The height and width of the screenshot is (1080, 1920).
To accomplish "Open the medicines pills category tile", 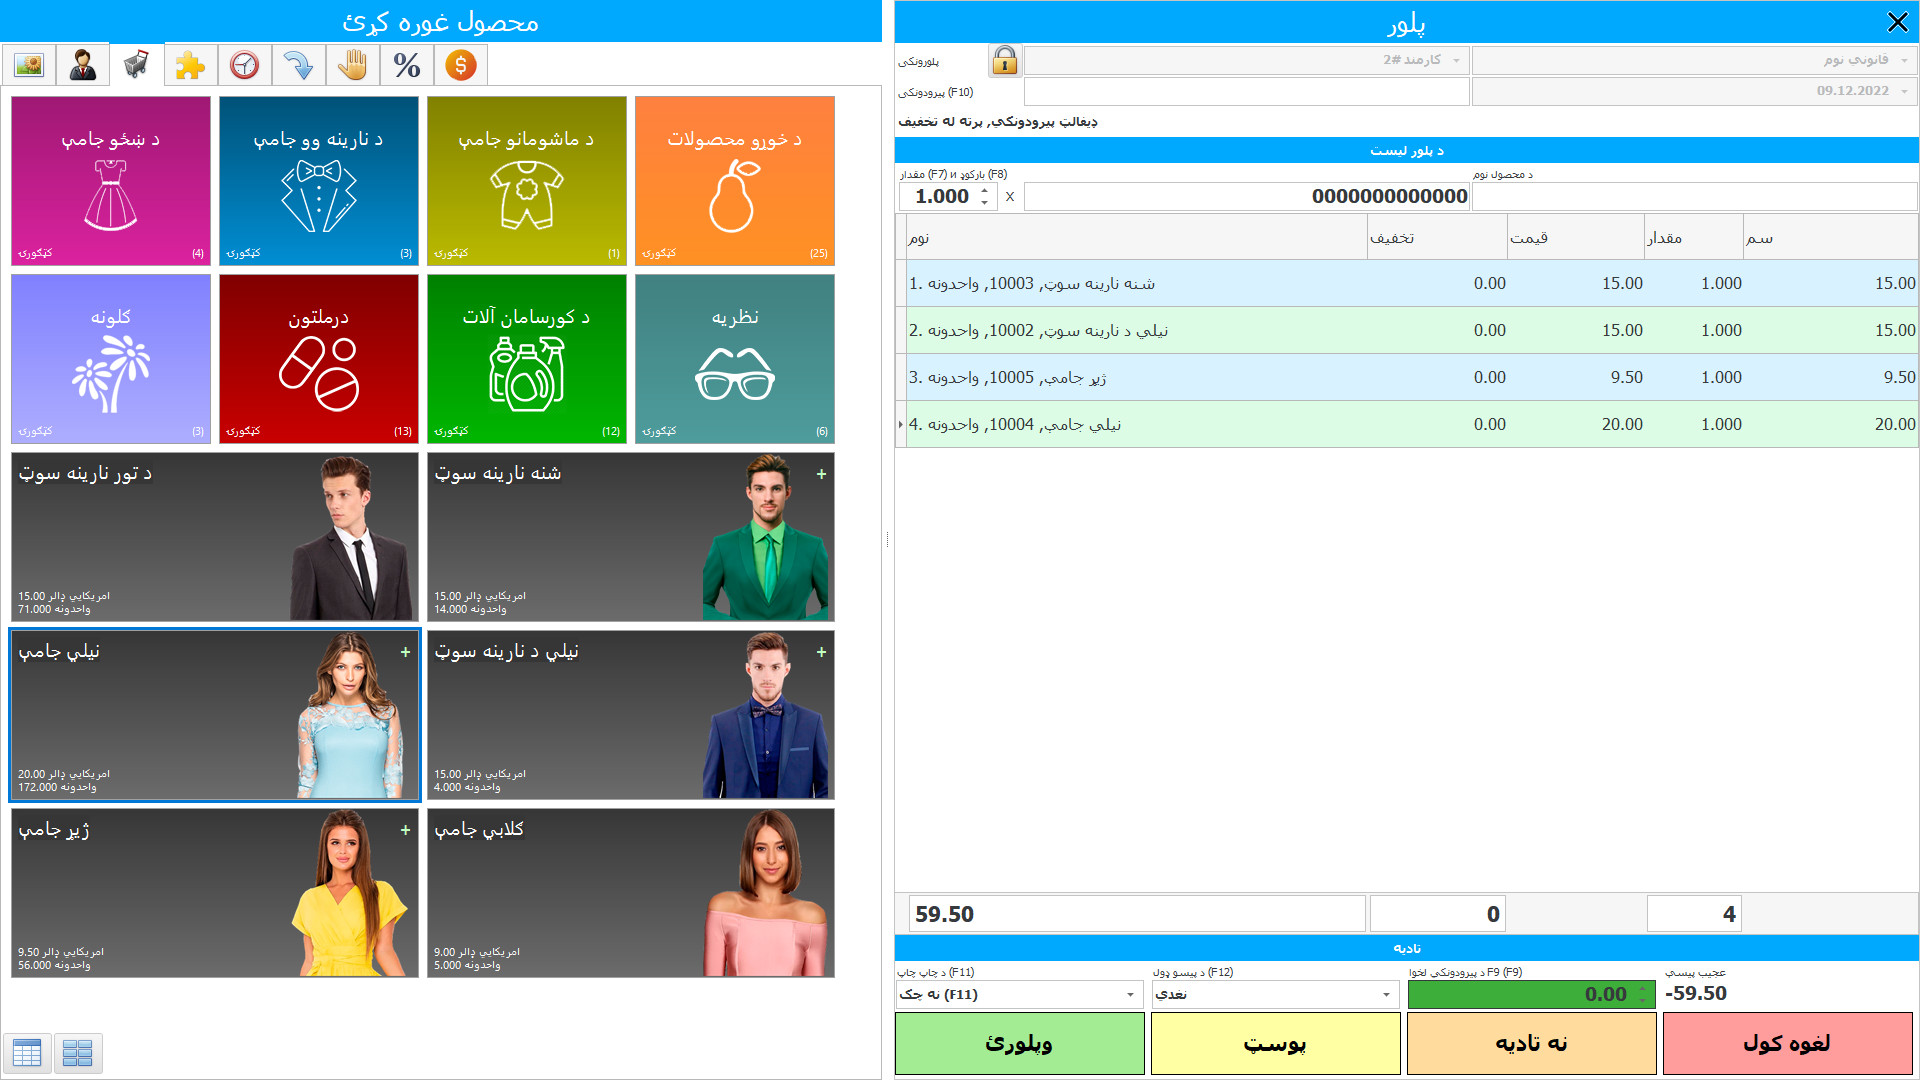I will click(x=318, y=359).
